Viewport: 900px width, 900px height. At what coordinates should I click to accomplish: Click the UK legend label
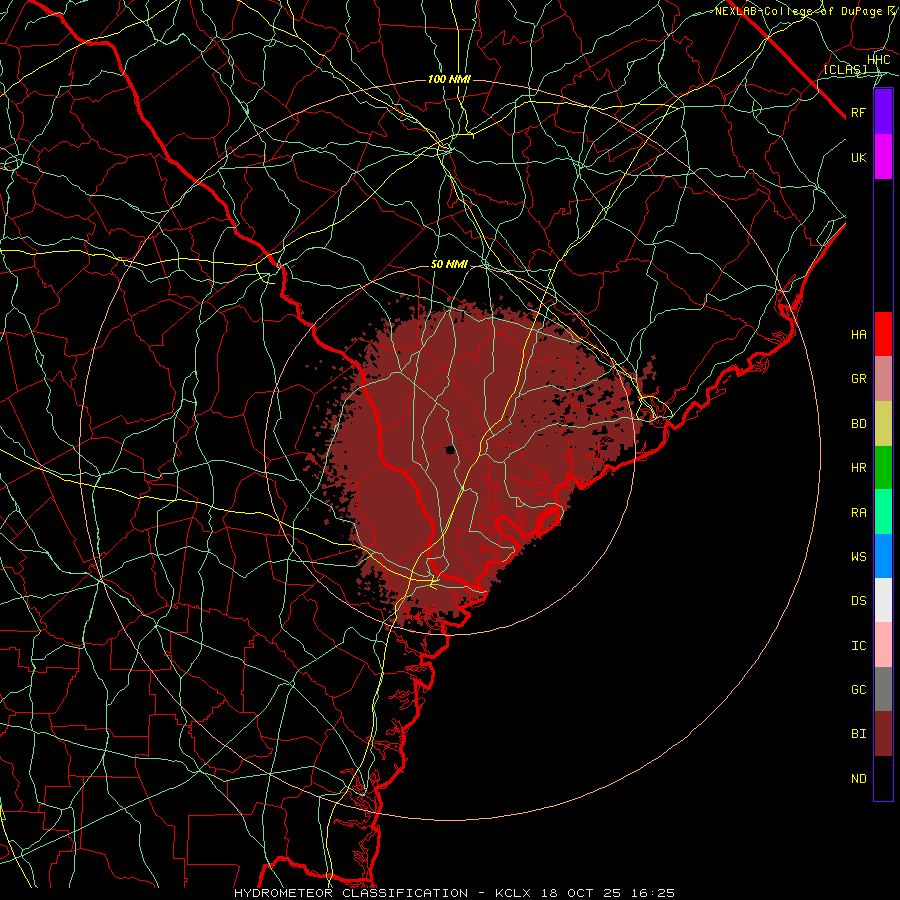858,157
